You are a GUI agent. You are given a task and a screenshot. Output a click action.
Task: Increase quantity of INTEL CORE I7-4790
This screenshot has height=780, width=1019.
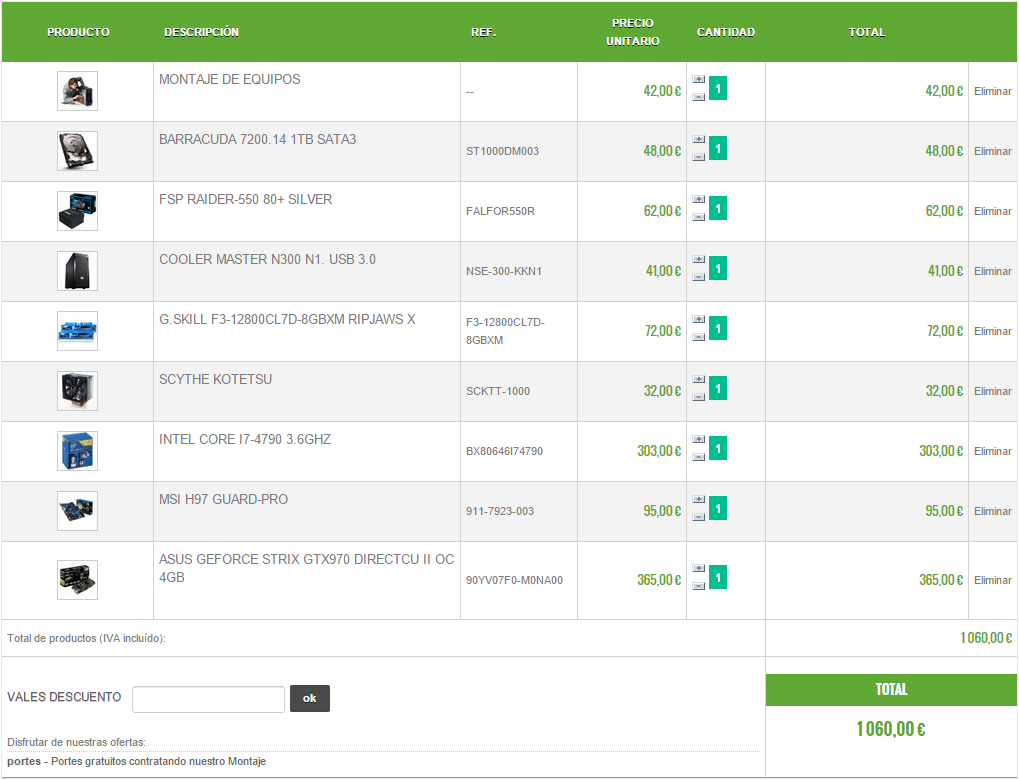pyautogui.click(x=699, y=439)
